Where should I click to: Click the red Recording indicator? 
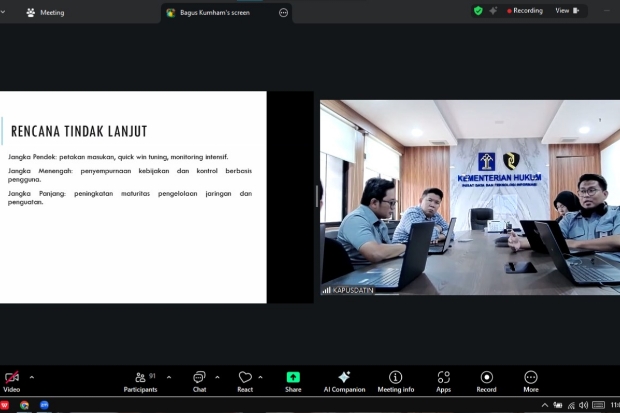point(525,11)
